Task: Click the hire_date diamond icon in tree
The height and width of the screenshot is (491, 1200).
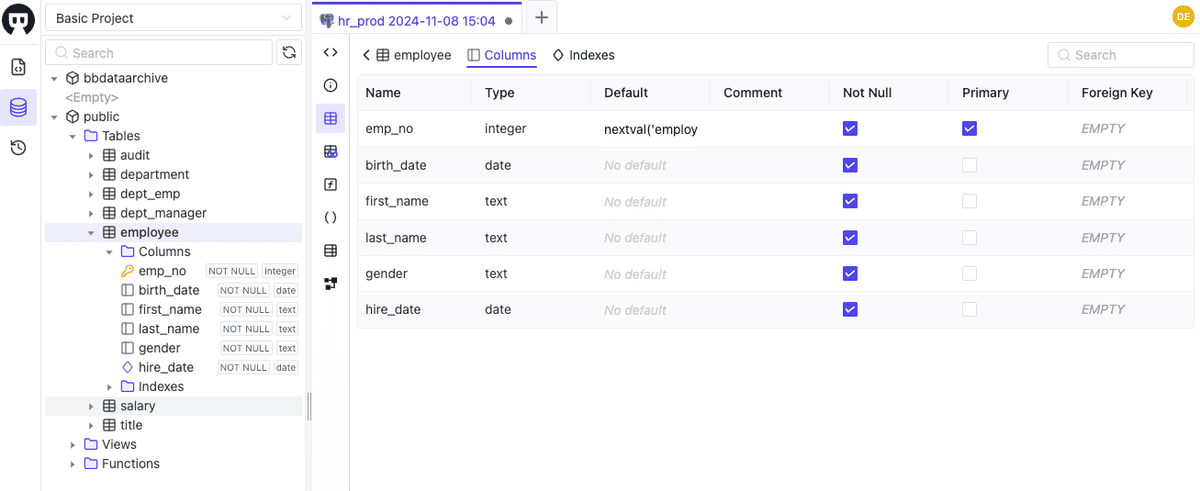Action: pos(127,367)
